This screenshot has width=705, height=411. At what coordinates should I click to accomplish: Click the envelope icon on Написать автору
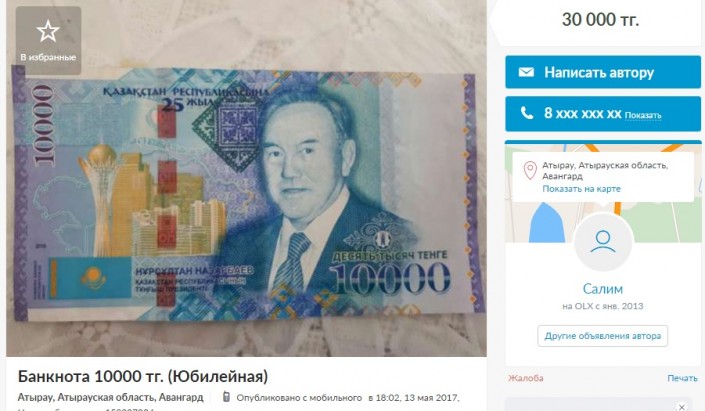526,72
